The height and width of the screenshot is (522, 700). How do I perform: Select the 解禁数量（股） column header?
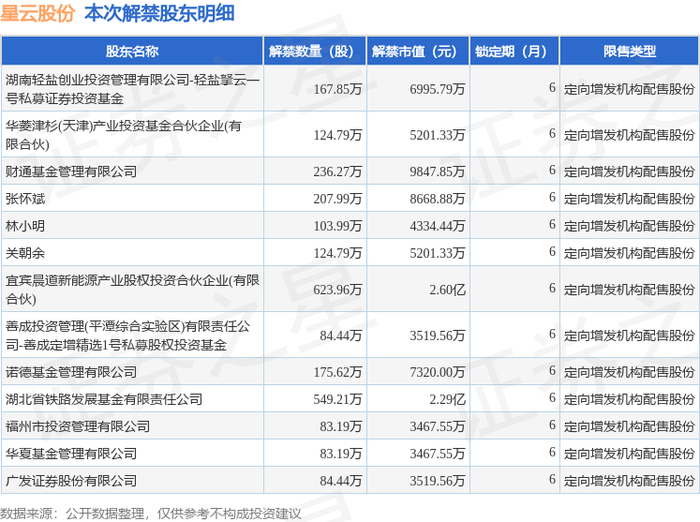click(314, 51)
